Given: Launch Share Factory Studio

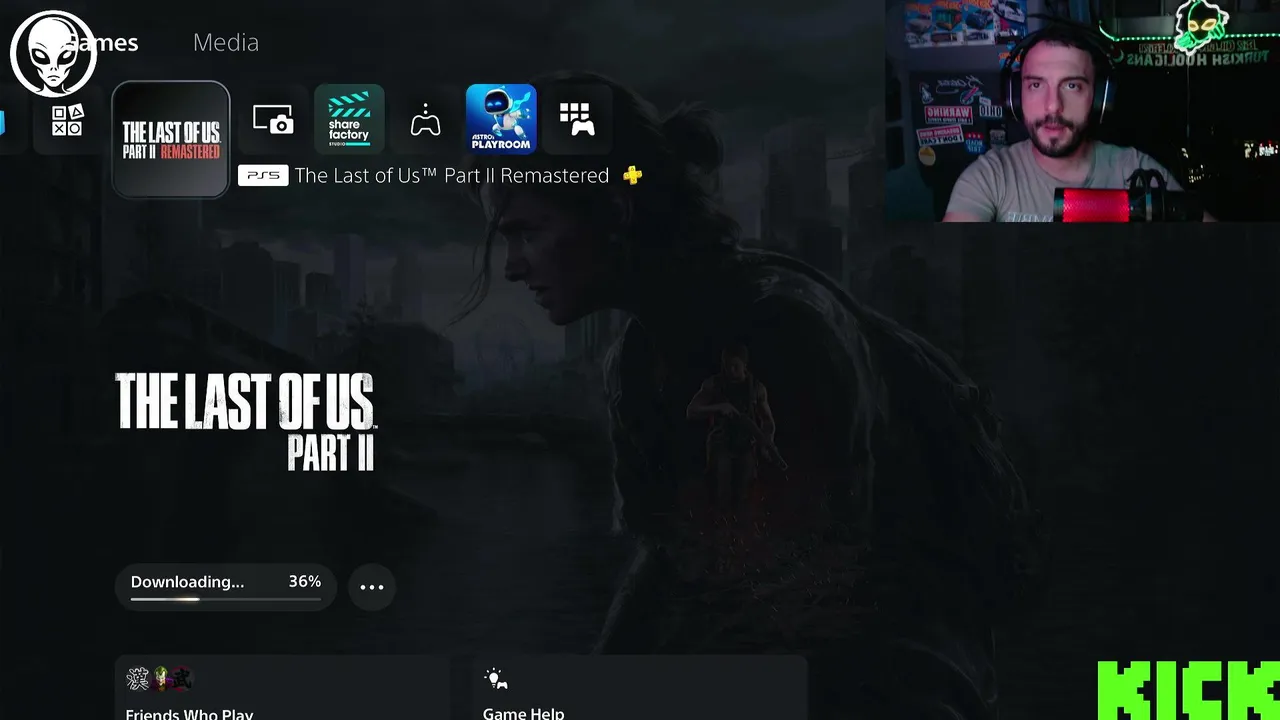Looking at the screenshot, I should (x=349, y=119).
